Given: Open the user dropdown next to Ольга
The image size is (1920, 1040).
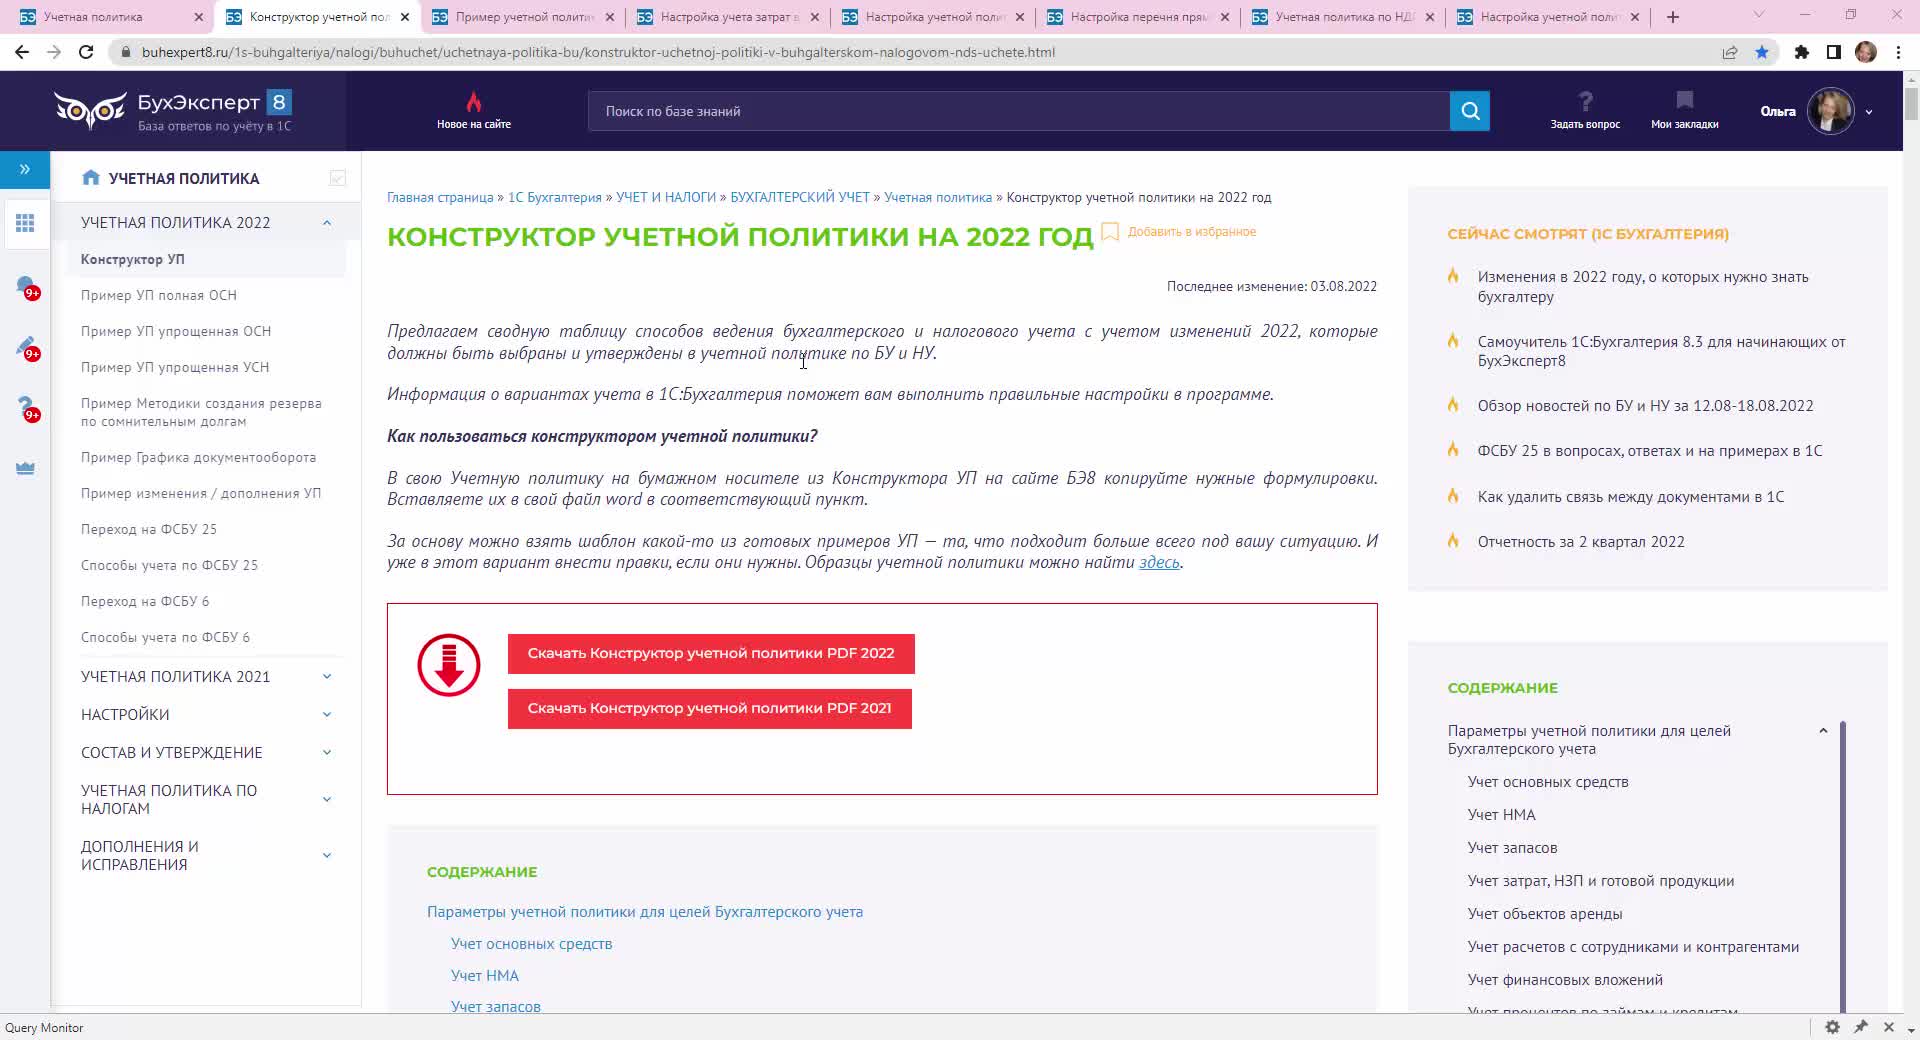Looking at the screenshot, I should pyautogui.click(x=1868, y=112).
